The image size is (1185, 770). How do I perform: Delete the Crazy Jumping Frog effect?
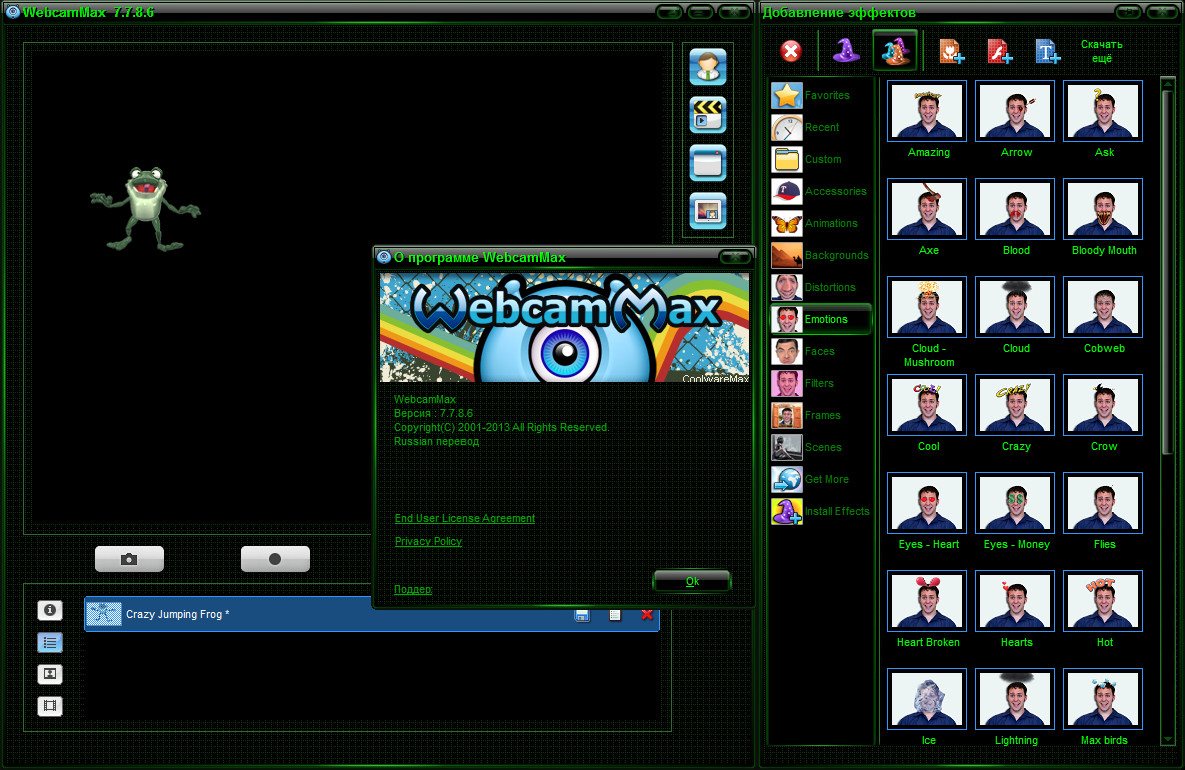pos(647,614)
